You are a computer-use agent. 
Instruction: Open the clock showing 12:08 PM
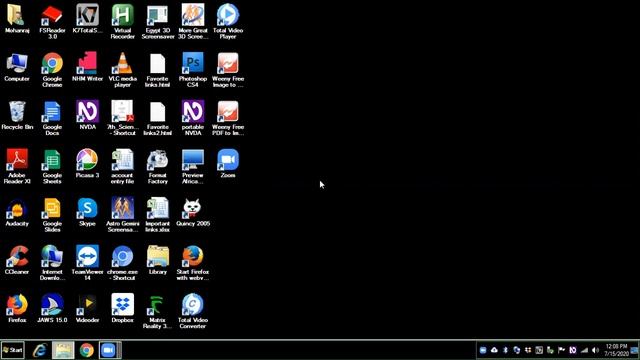point(617,350)
